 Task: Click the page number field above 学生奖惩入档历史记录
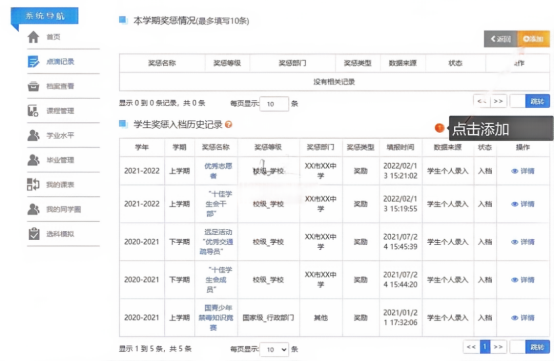coord(518,101)
